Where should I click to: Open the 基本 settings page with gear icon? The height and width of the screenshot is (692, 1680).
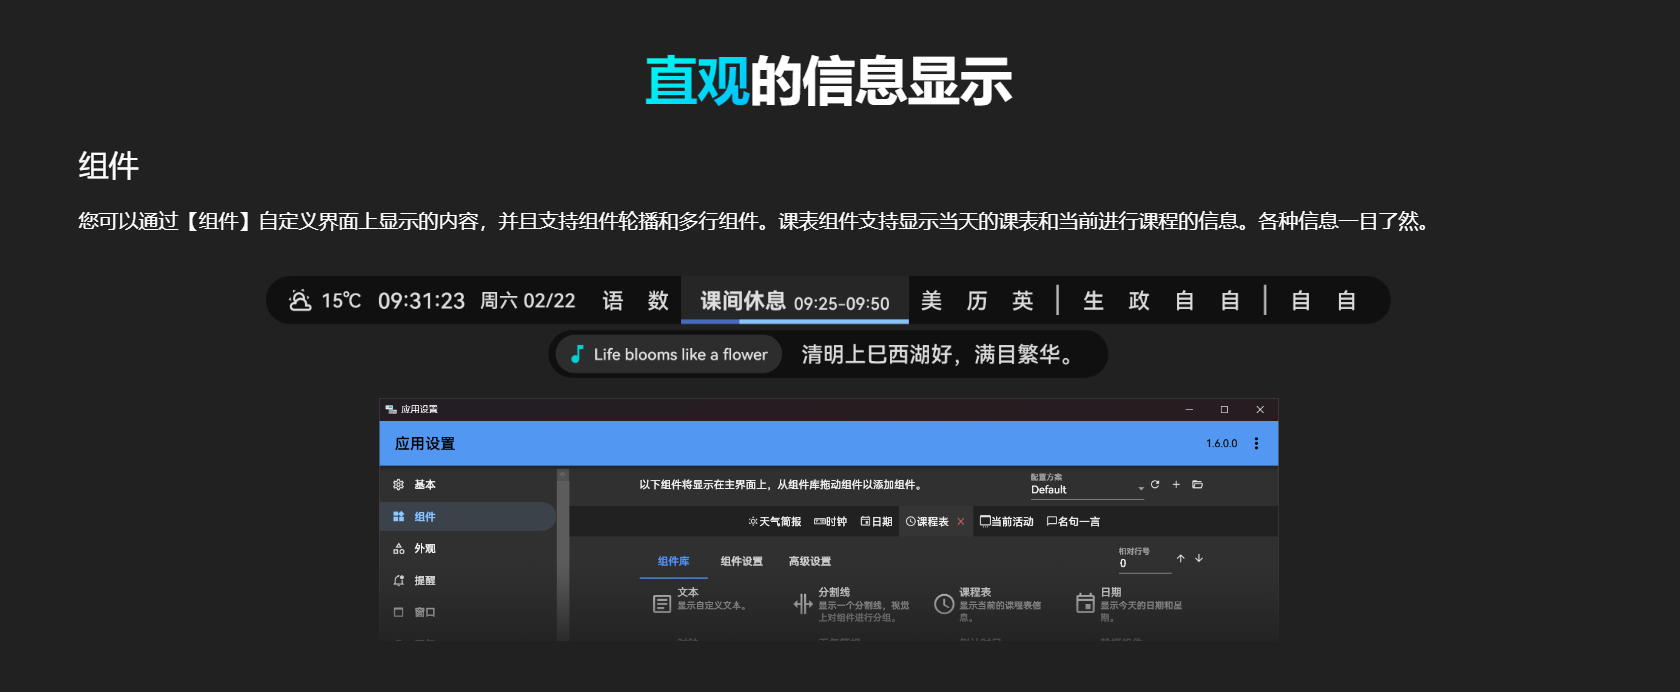coord(468,485)
